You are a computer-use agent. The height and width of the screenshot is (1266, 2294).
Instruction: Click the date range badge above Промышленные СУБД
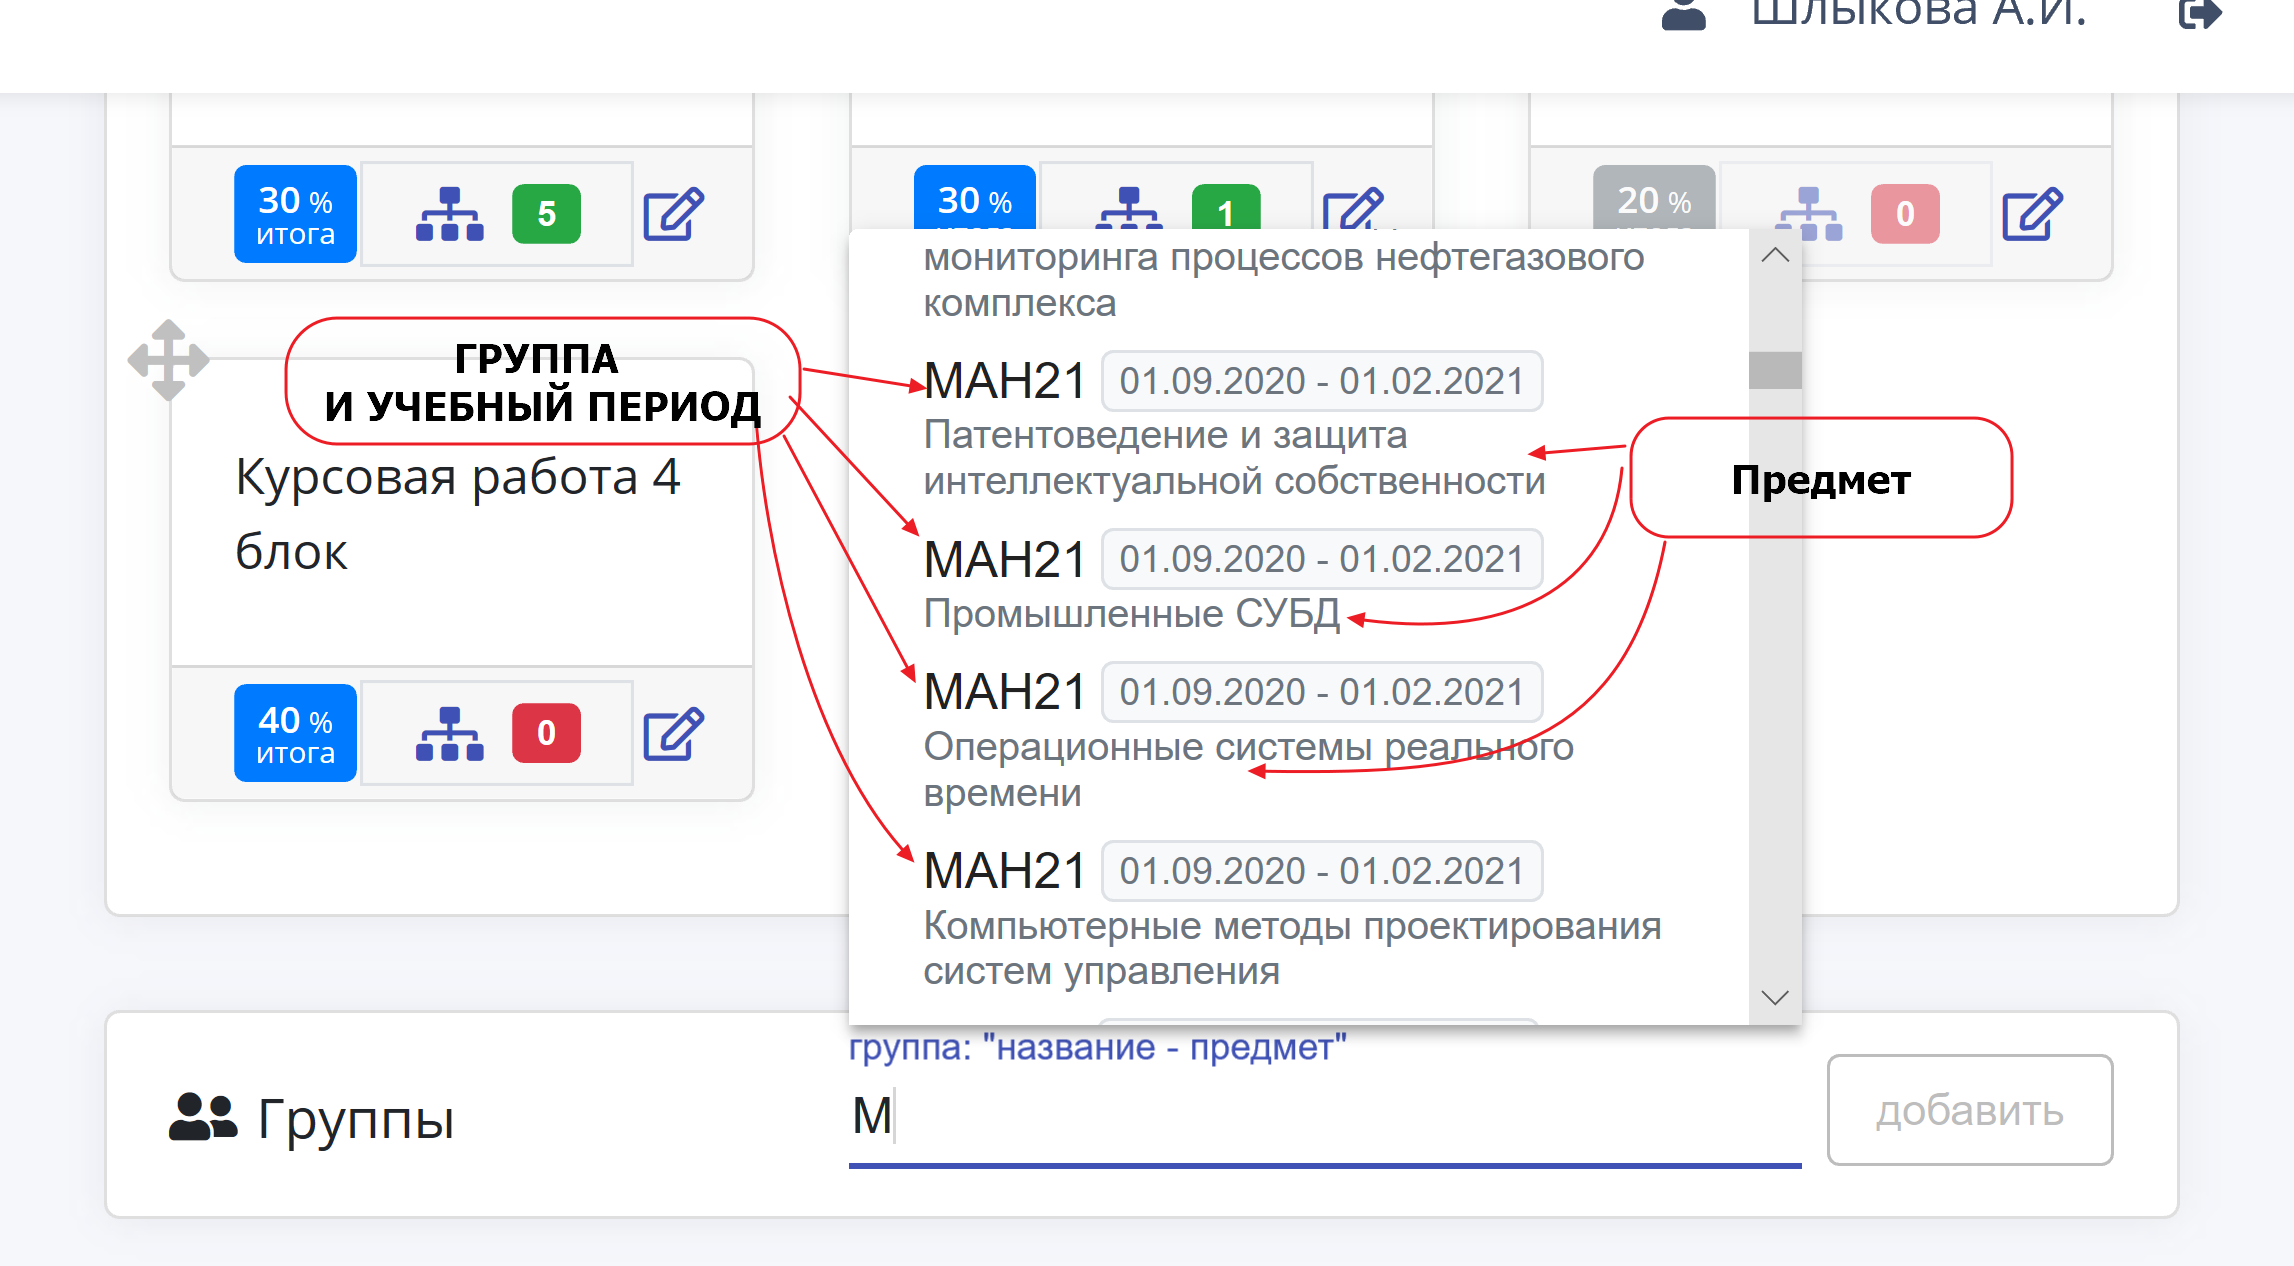click(x=1322, y=559)
